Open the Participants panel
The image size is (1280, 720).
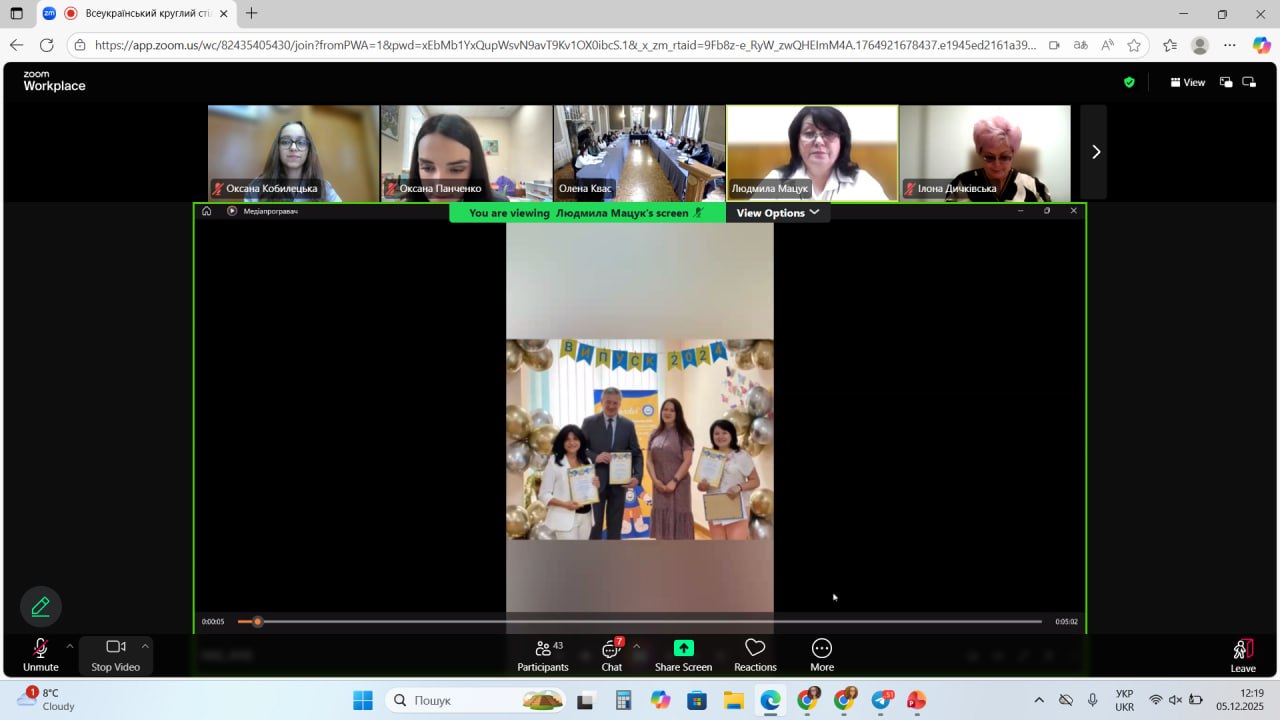543,655
